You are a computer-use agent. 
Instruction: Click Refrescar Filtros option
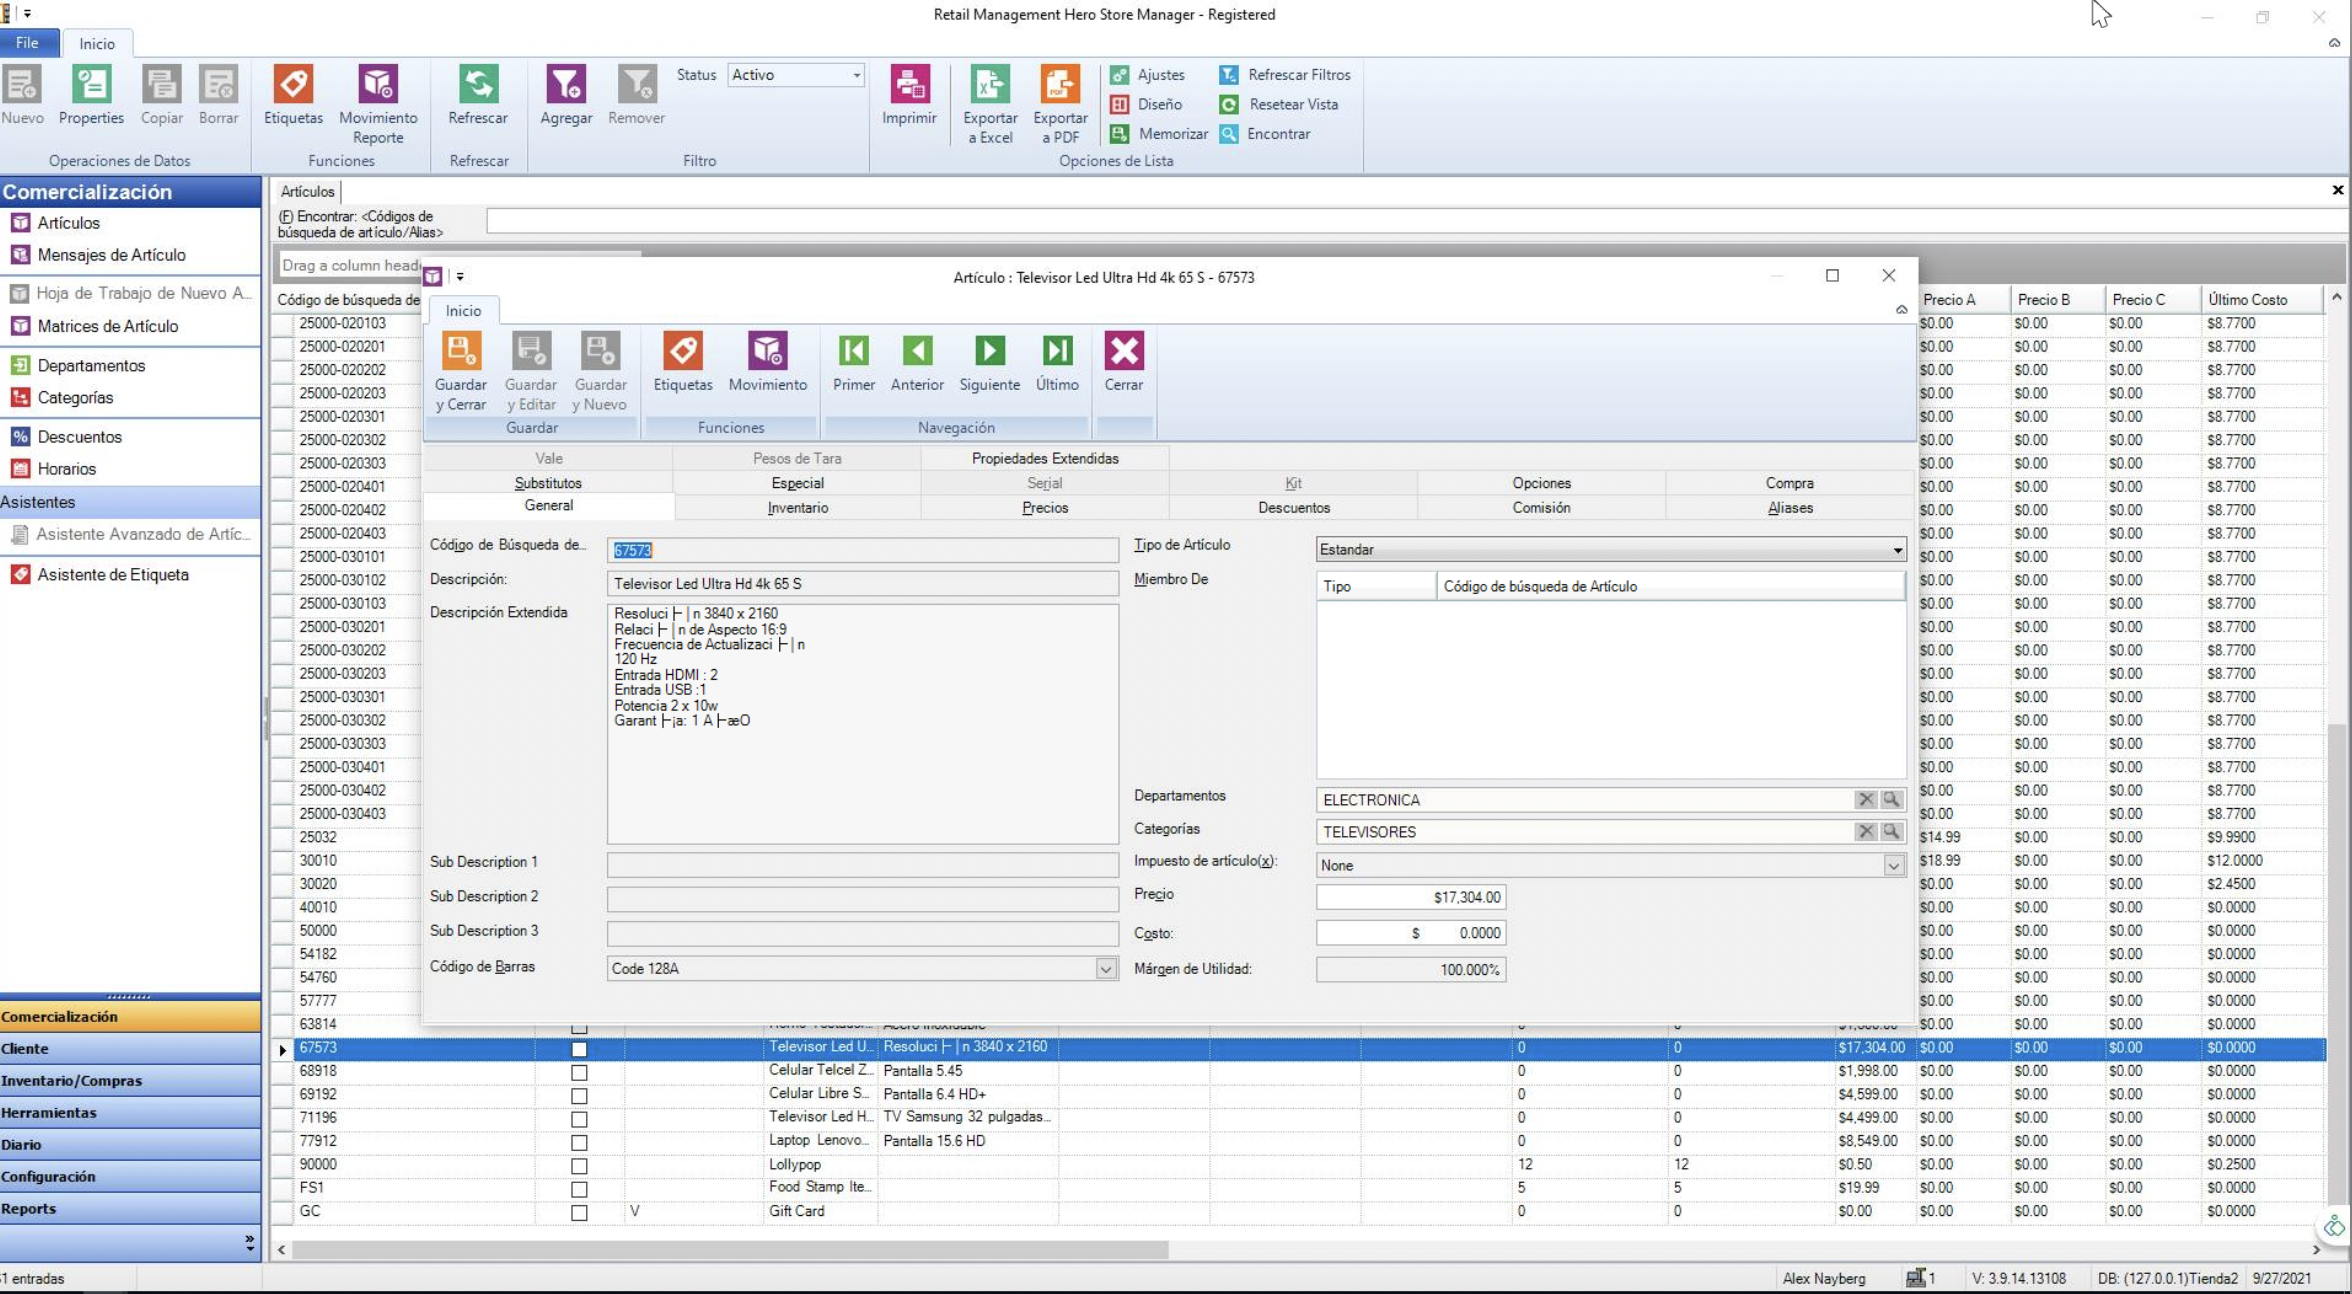[1298, 75]
